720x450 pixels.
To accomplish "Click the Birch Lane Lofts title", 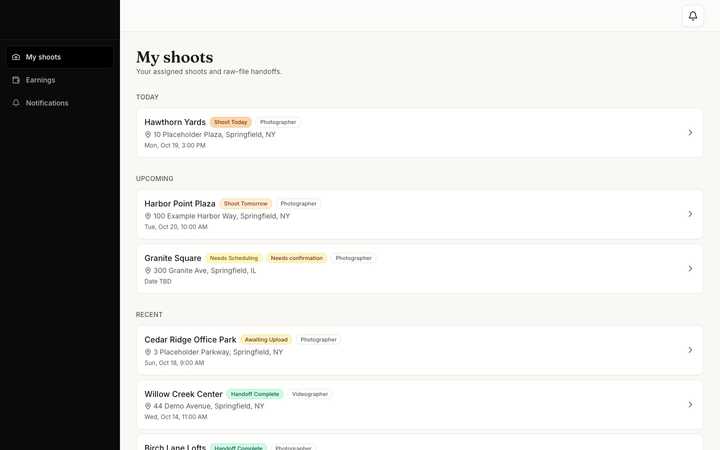I will (x=175, y=447).
